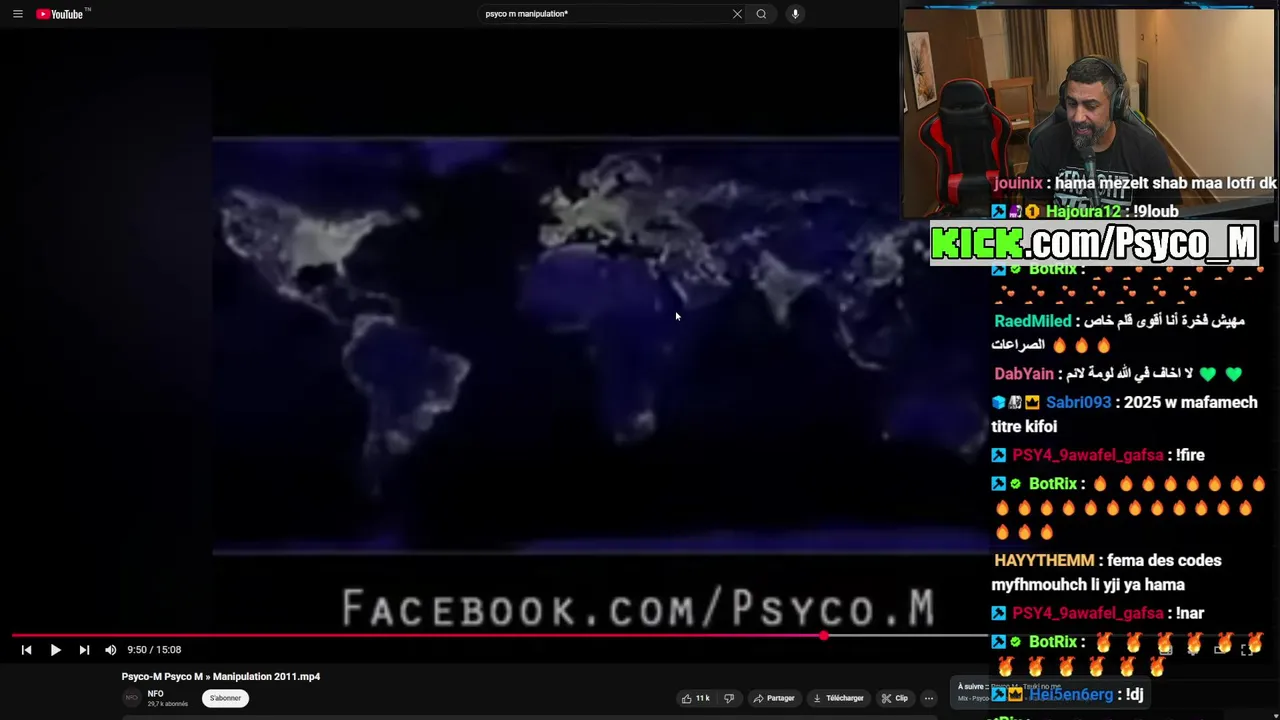Clear the search box with the X
Image resolution: width=1280 pixels, height=720 pixels.
(737, 14)
